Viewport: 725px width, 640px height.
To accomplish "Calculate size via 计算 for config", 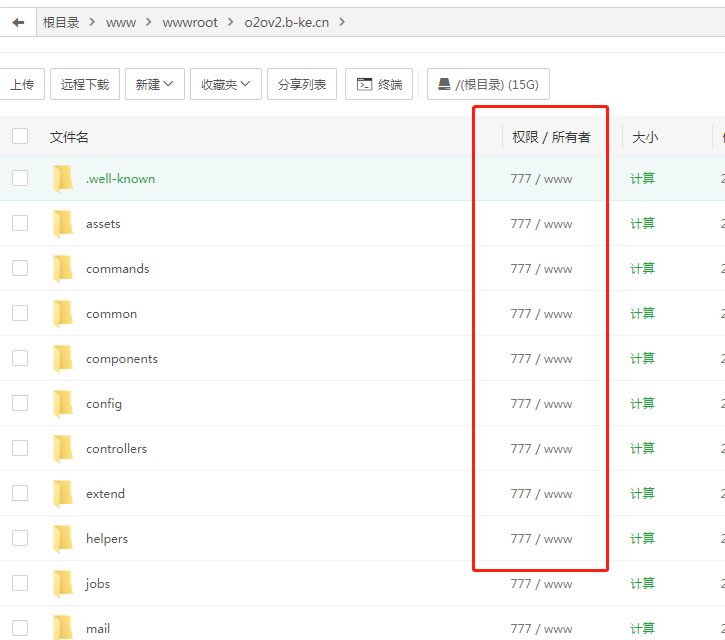I will [642, 404].
